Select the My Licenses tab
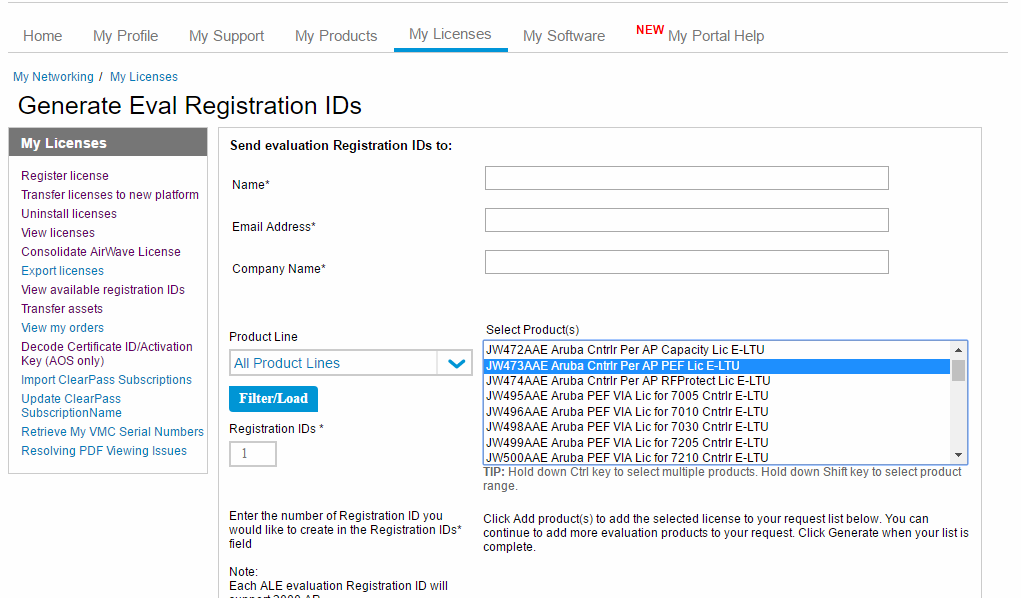 click(x=450, y=34)
